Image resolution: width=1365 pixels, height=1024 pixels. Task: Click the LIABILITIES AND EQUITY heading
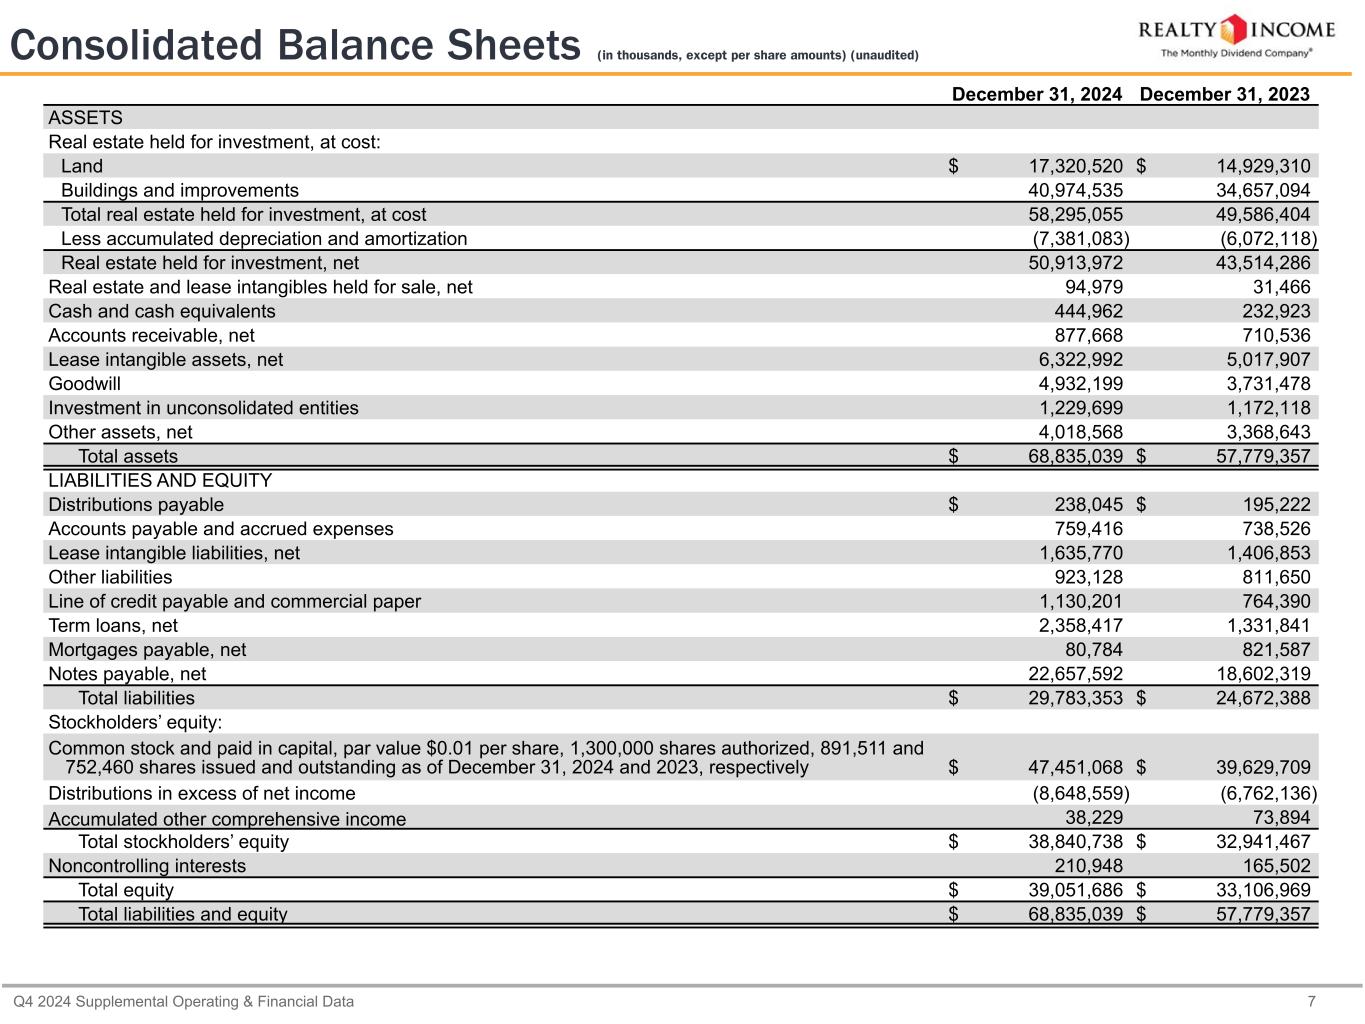[160, 481]
